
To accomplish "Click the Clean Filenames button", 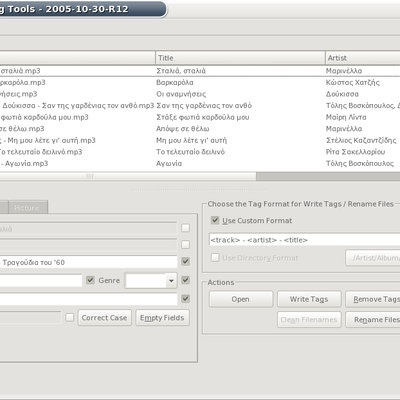I will (x=309, y=320).
